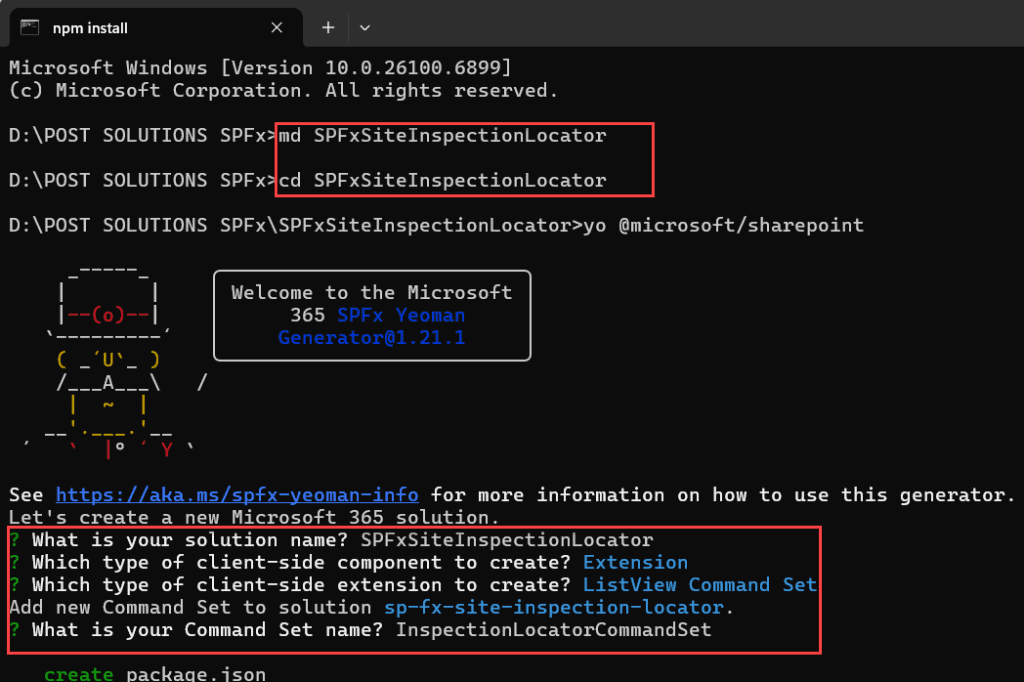This screenshot has width=1024, height=682.
Task: Open a new terminal tab with plus button
Action: coord(328,27)
